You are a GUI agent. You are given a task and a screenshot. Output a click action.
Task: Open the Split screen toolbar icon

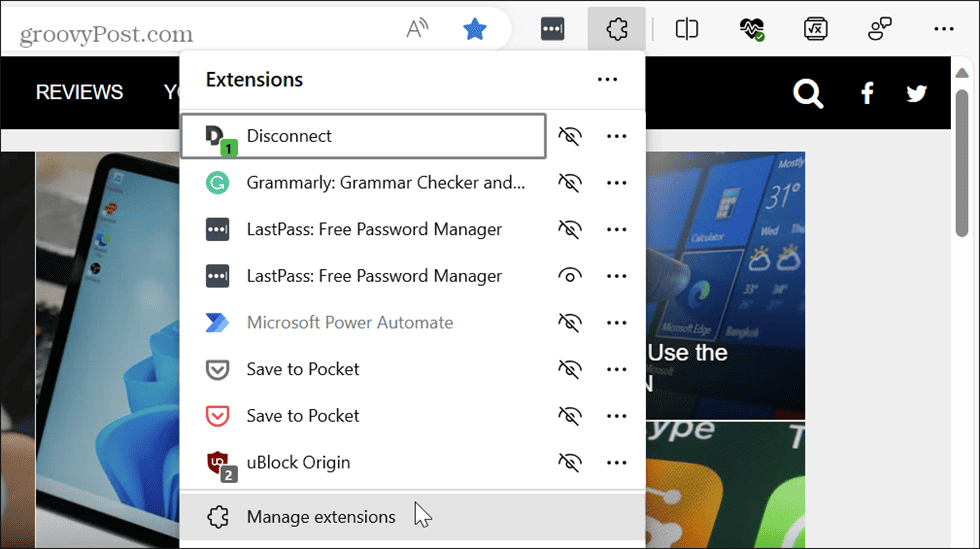coord(687,29)
